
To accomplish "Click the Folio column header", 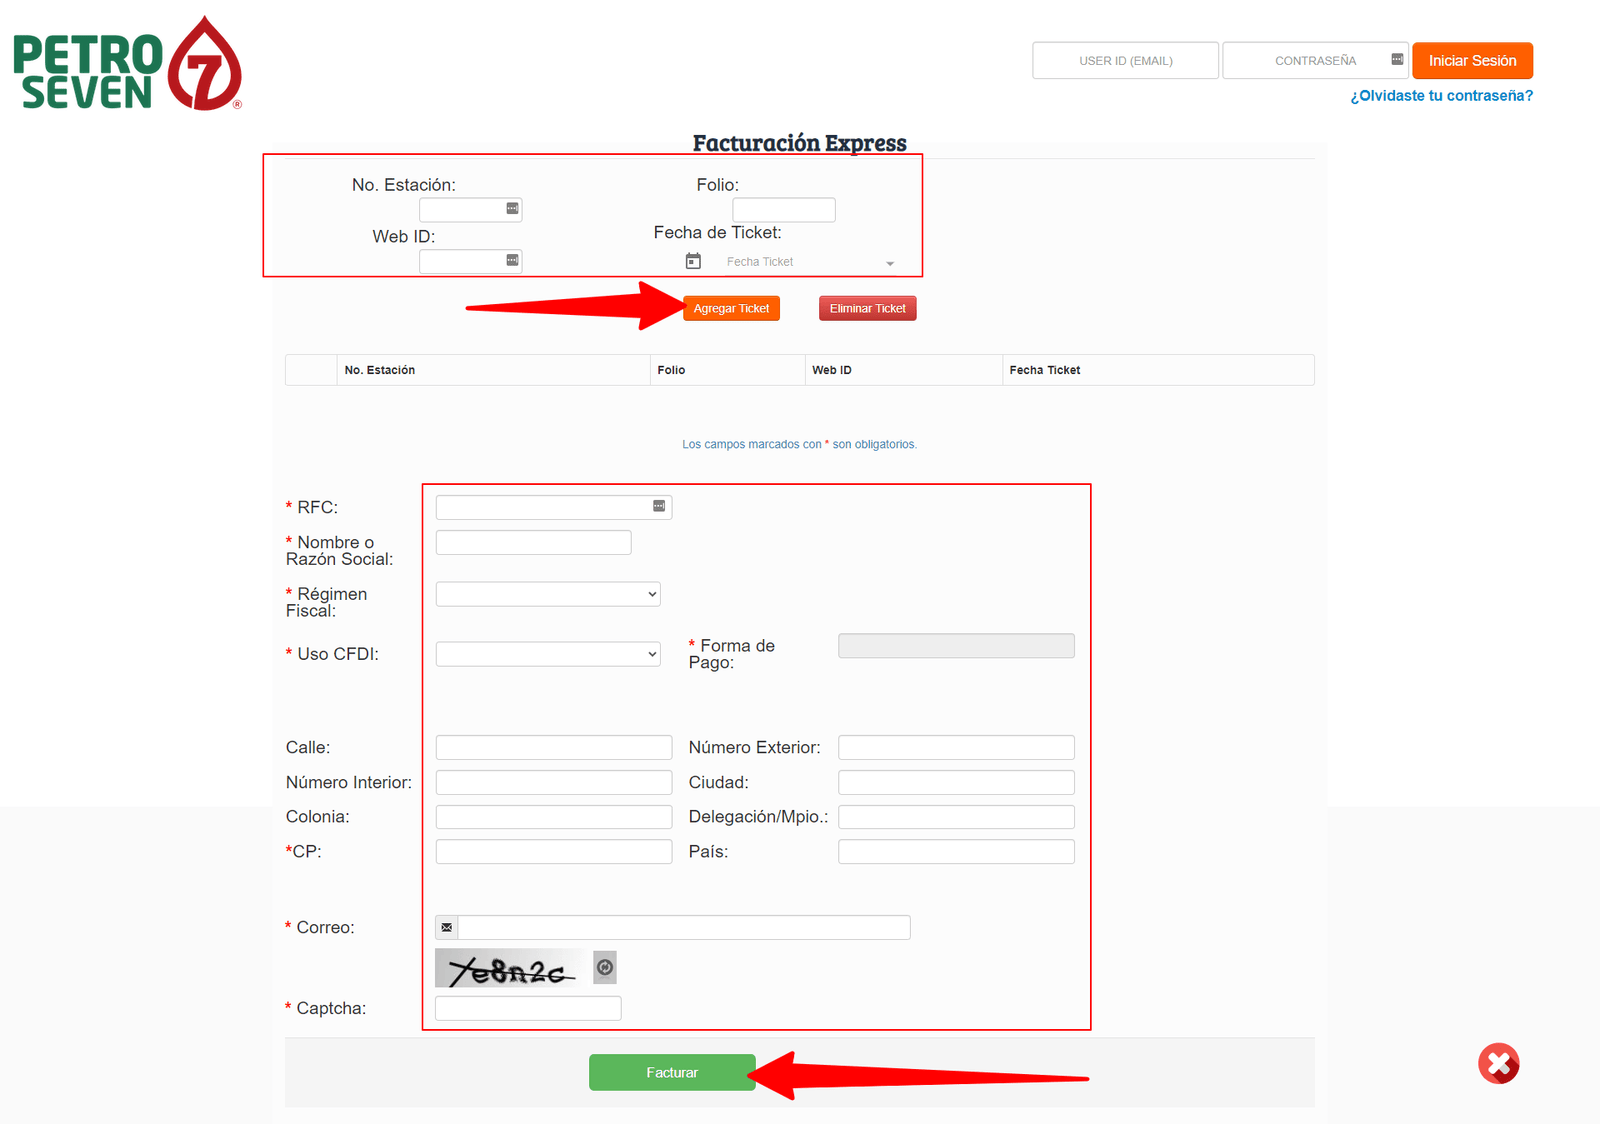I will (x=727, y=370).
